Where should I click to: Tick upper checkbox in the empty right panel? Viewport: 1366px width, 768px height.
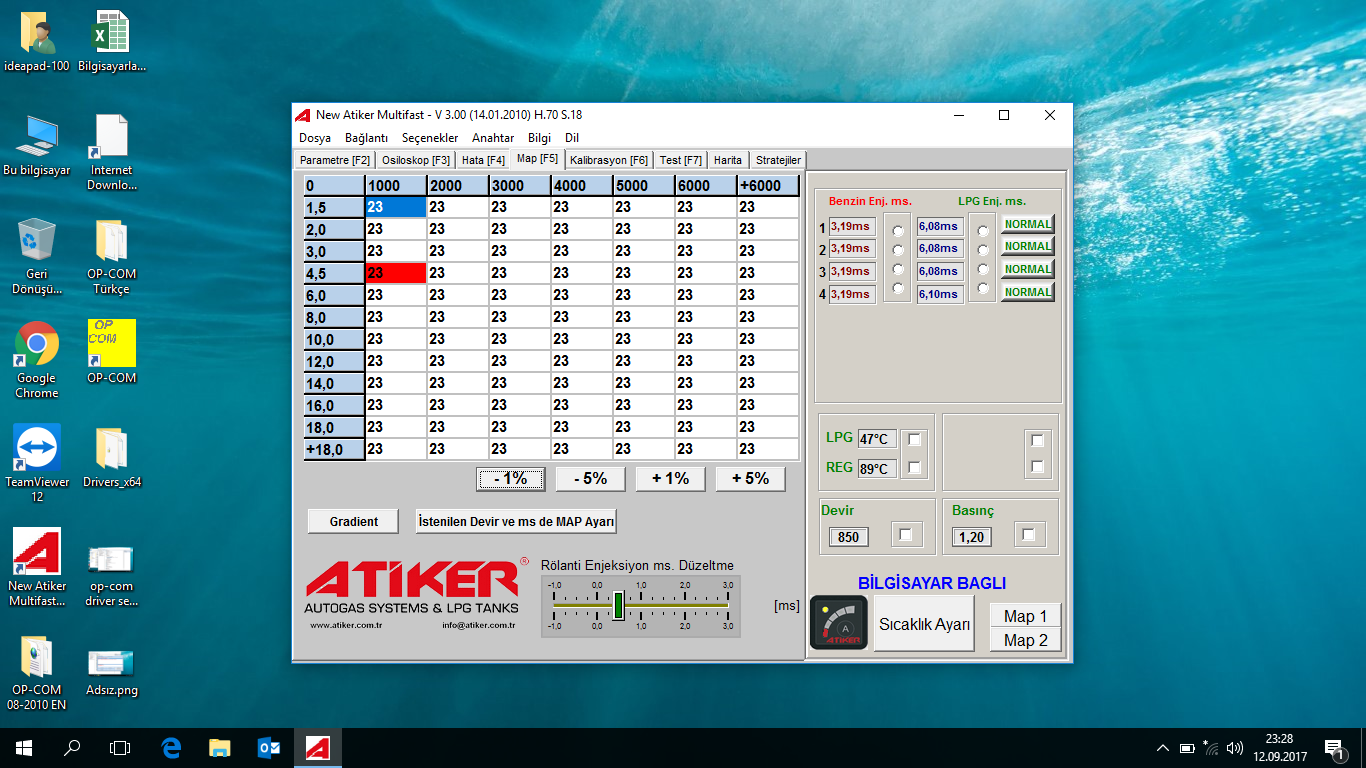(x=1037, y=440)
